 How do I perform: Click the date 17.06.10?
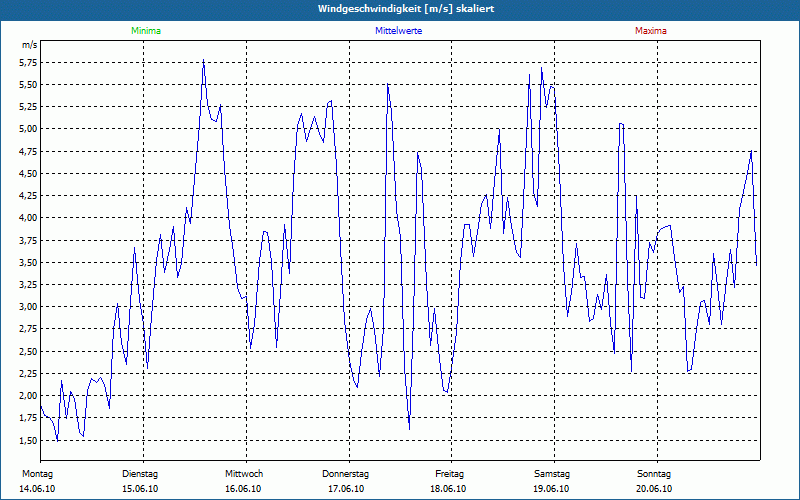(346, 489)
